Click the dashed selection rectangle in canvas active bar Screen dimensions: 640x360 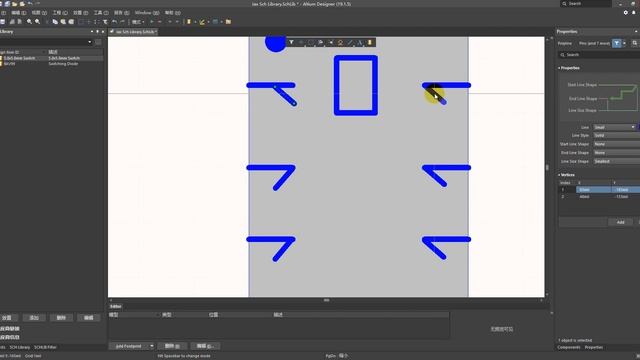click(311, 42)
